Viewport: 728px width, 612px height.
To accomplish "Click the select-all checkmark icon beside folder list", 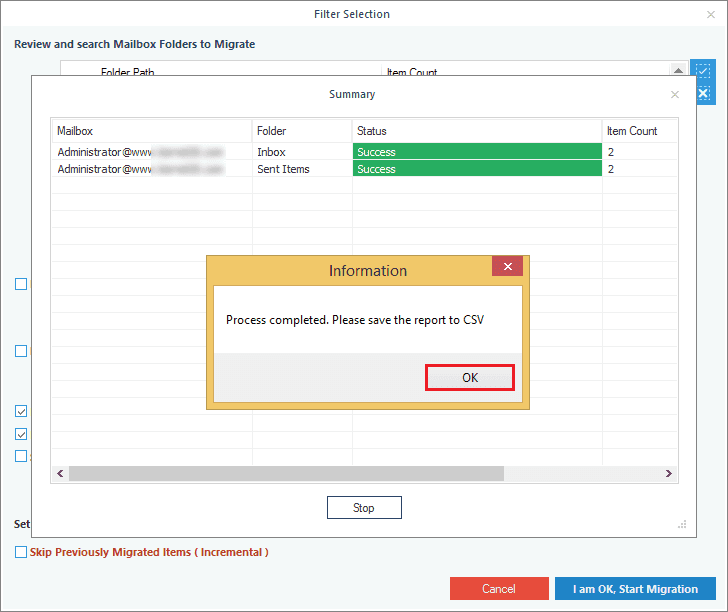I will click(x=703, y=72).
